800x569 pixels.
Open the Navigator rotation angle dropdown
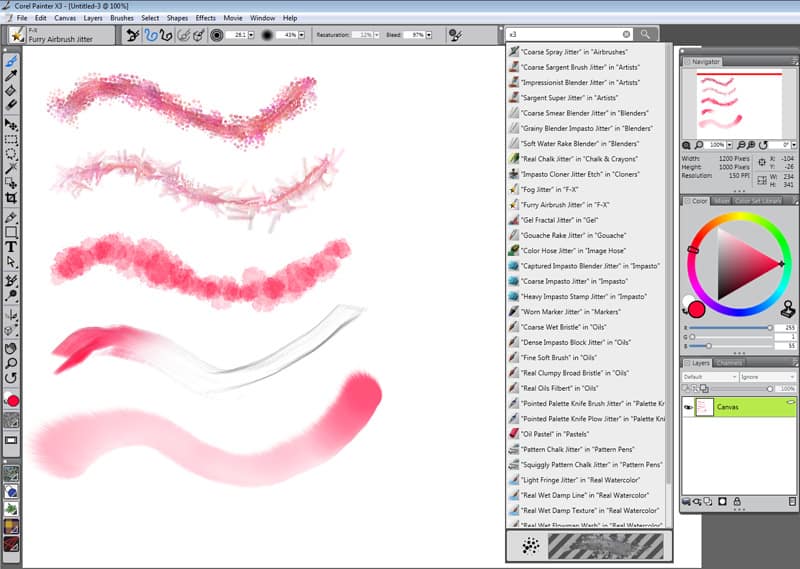click(793, 145)
